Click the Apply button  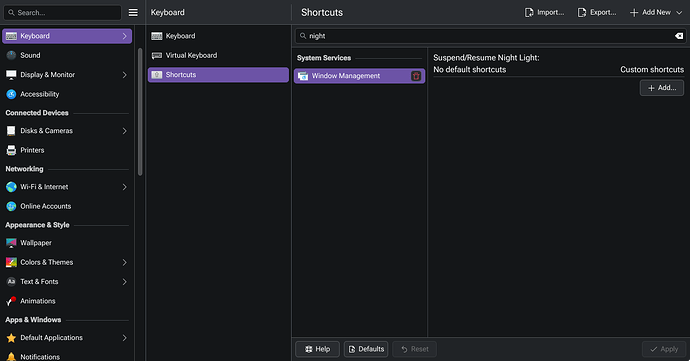(x=664, y=349)
